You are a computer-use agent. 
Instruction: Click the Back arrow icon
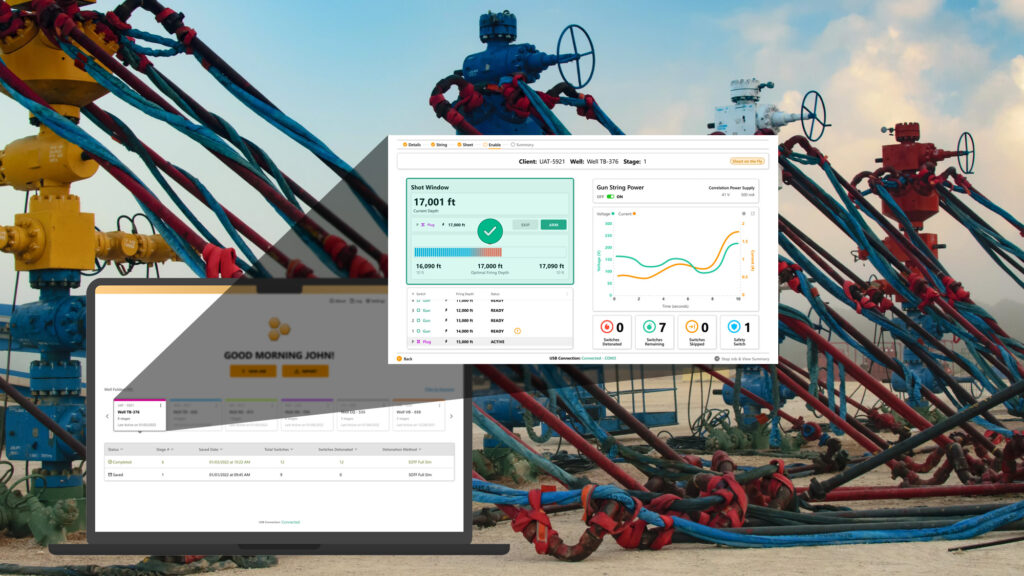coord(399,358)
